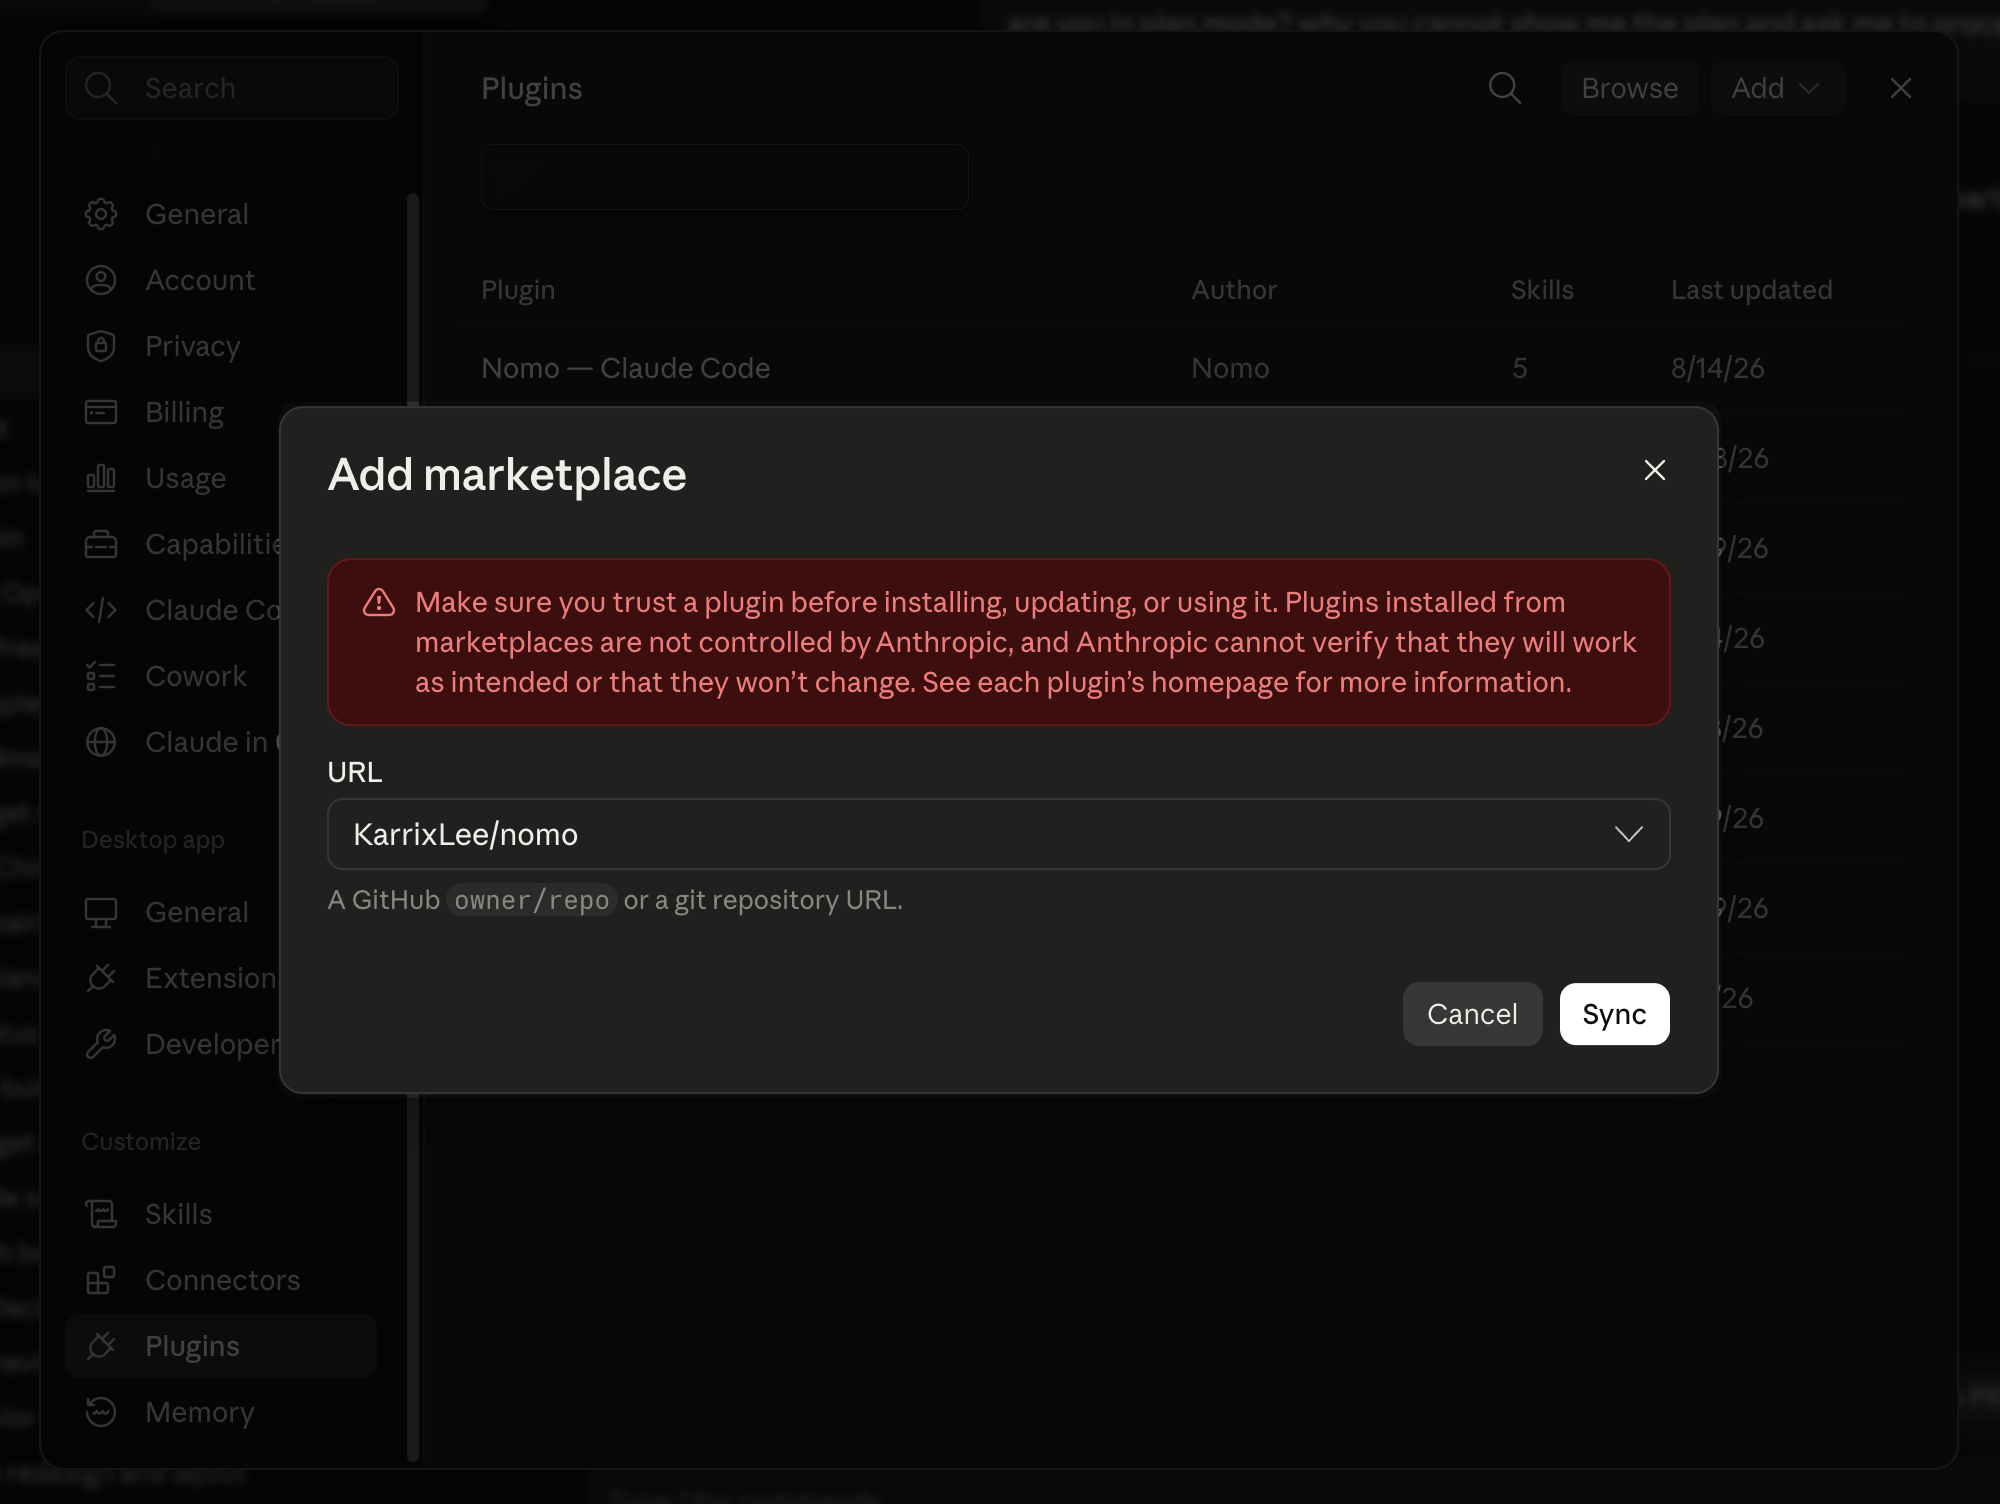Image resolution: width=2000 pixels, height=1504 pixels.
Task: Open Desktop app General monitor icon
Action: (x=101, y=912)
